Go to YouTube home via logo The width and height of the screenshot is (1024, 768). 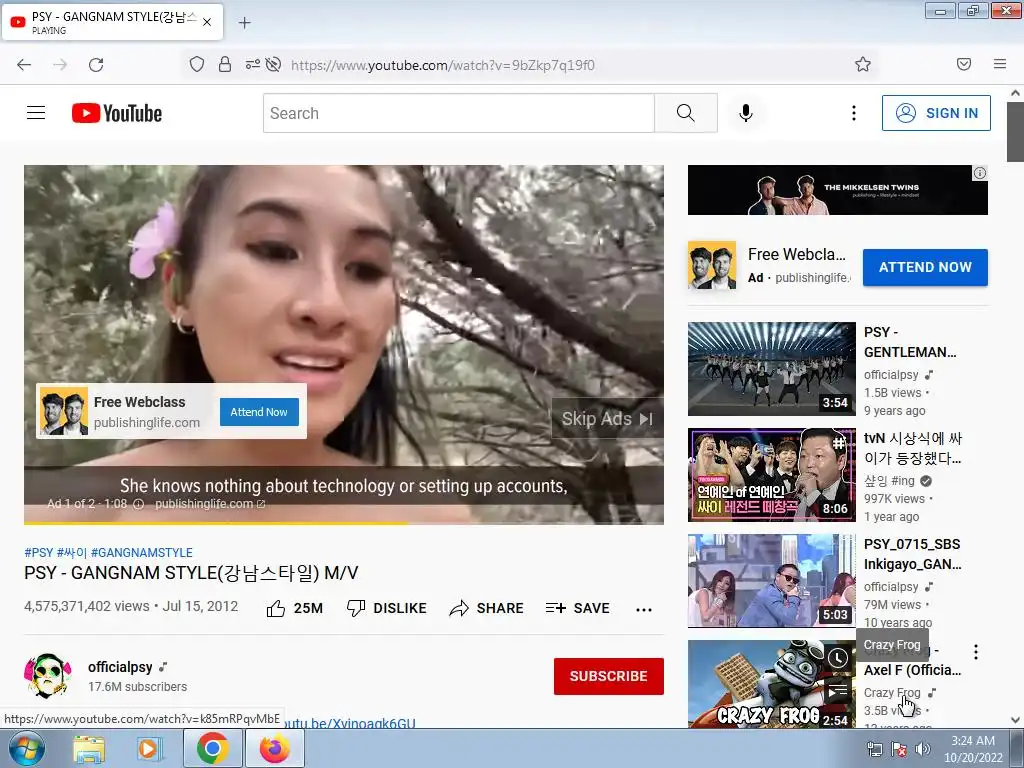[117, 113]
